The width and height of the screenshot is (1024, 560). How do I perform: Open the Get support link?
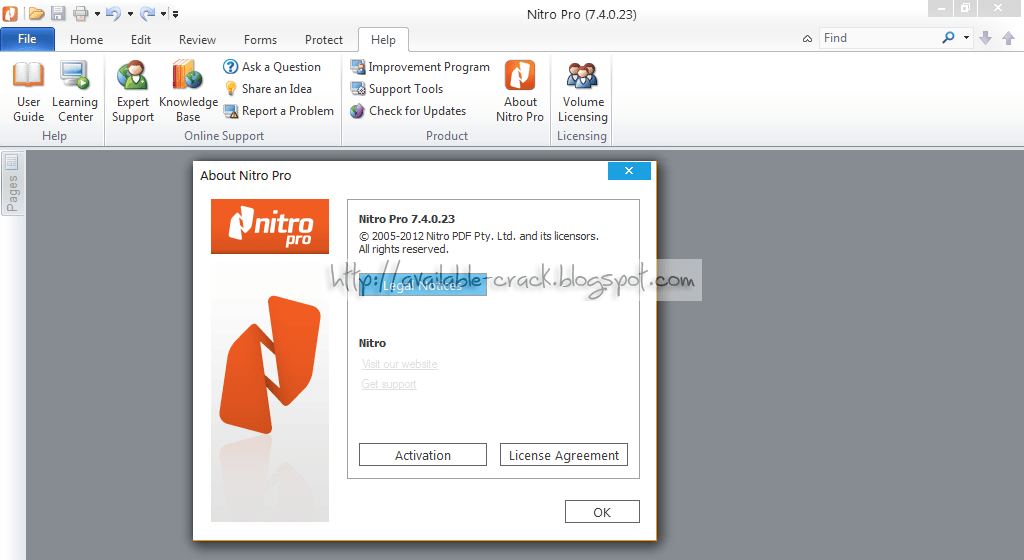(389, 384)
